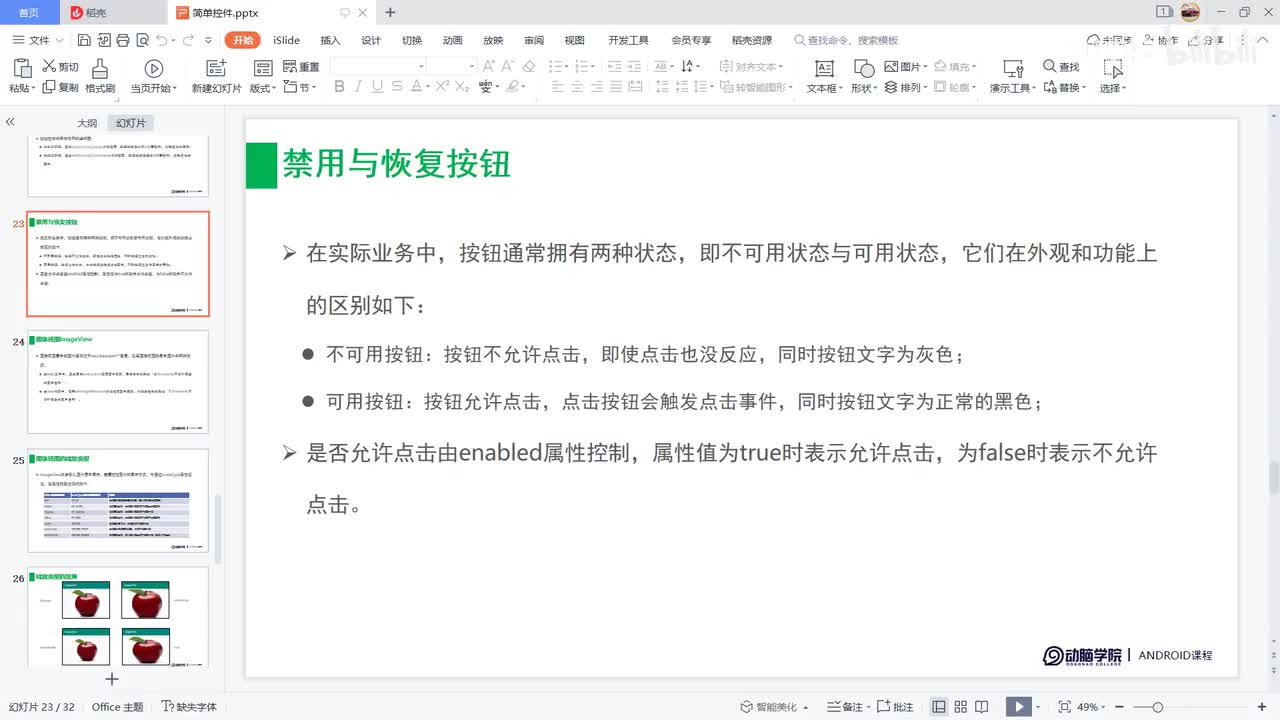The width and height of the screenshot is (1280, 720).
Task: Switch to reading view in status bar
Action: click(x=982, y=707)
